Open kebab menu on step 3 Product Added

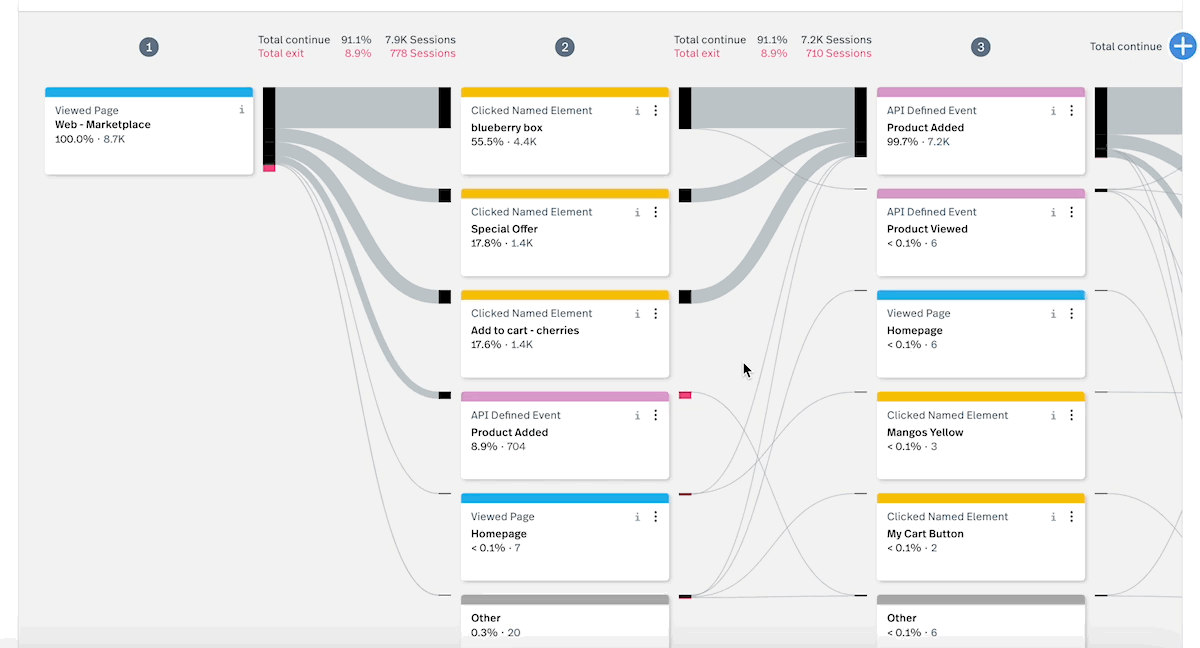(x=1072, y=111)
